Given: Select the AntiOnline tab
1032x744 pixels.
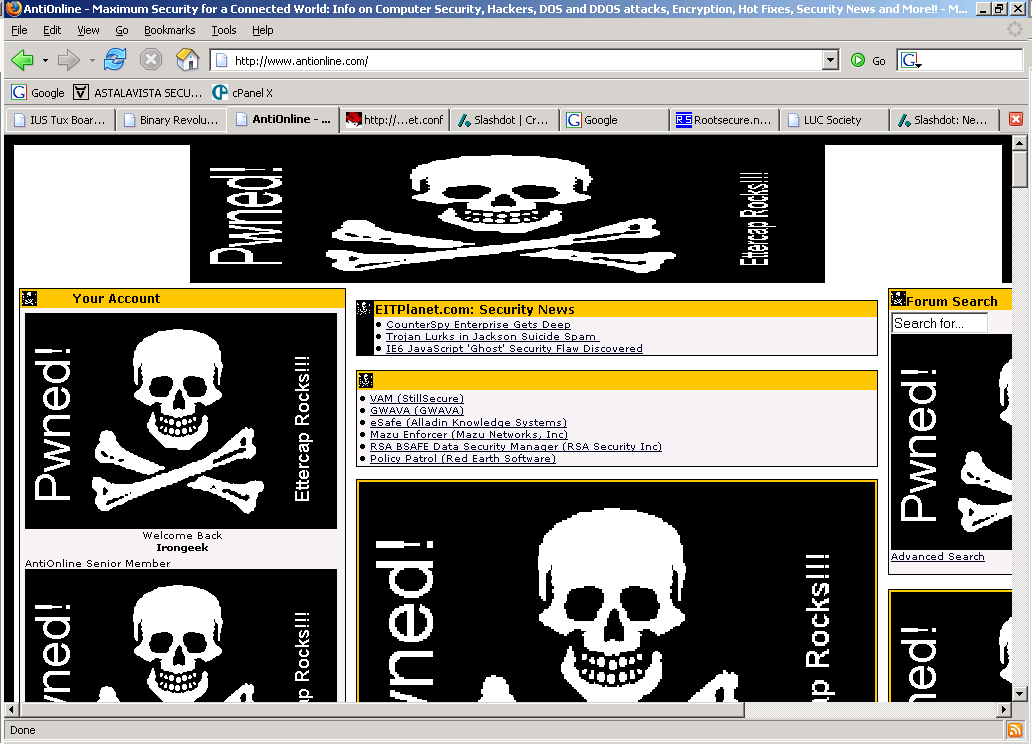Looking at the screenshot, I should pyautogui.click(x=283, y=119).
